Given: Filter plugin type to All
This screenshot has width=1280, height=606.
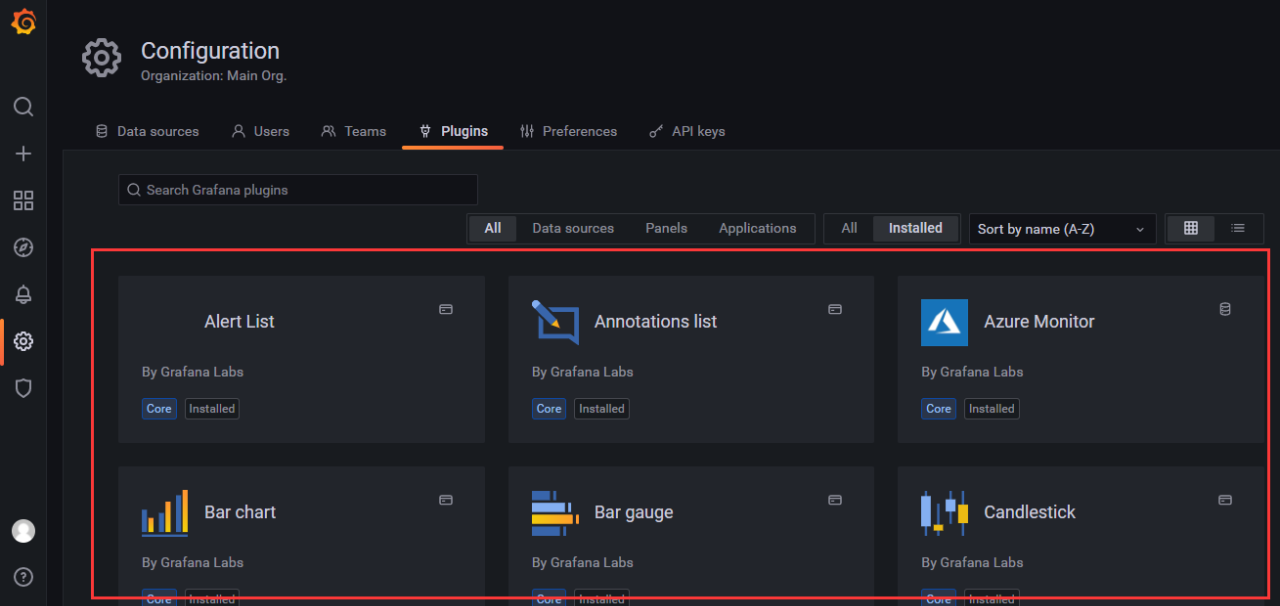Looking at the screenshot, I should tap(493, 228).
